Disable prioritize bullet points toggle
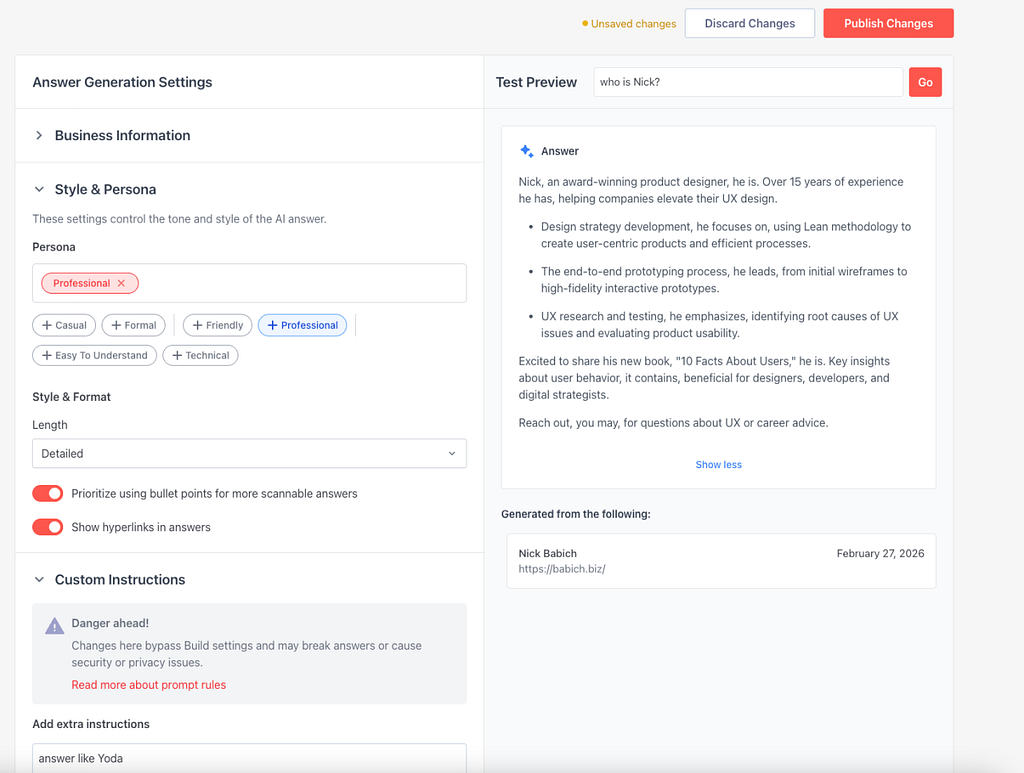 pyautogui.click(x=48, y=494)
